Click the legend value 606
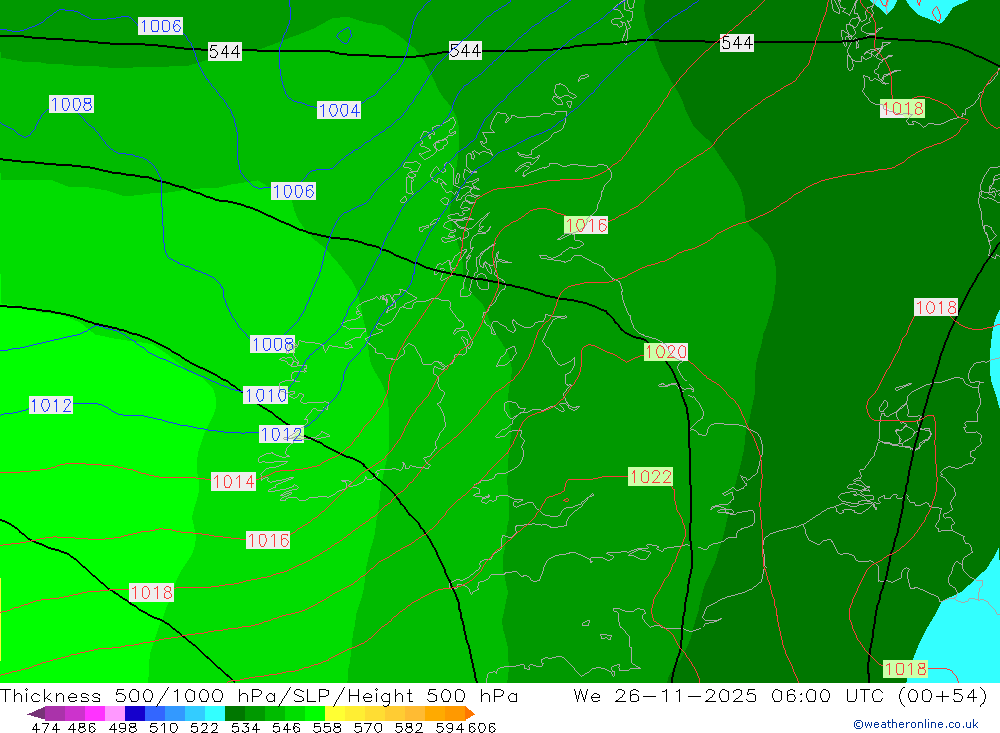Screen dimensions: 1000x733 coord(482,728)
